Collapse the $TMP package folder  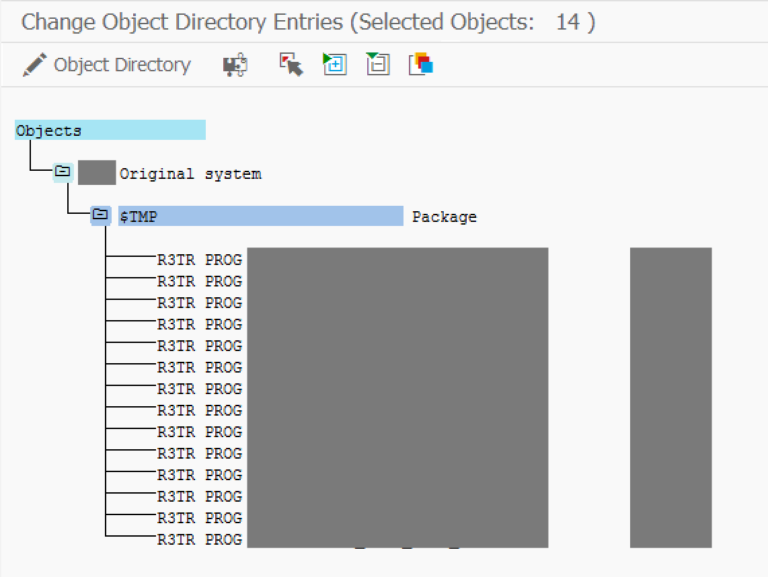click(100, 215)
